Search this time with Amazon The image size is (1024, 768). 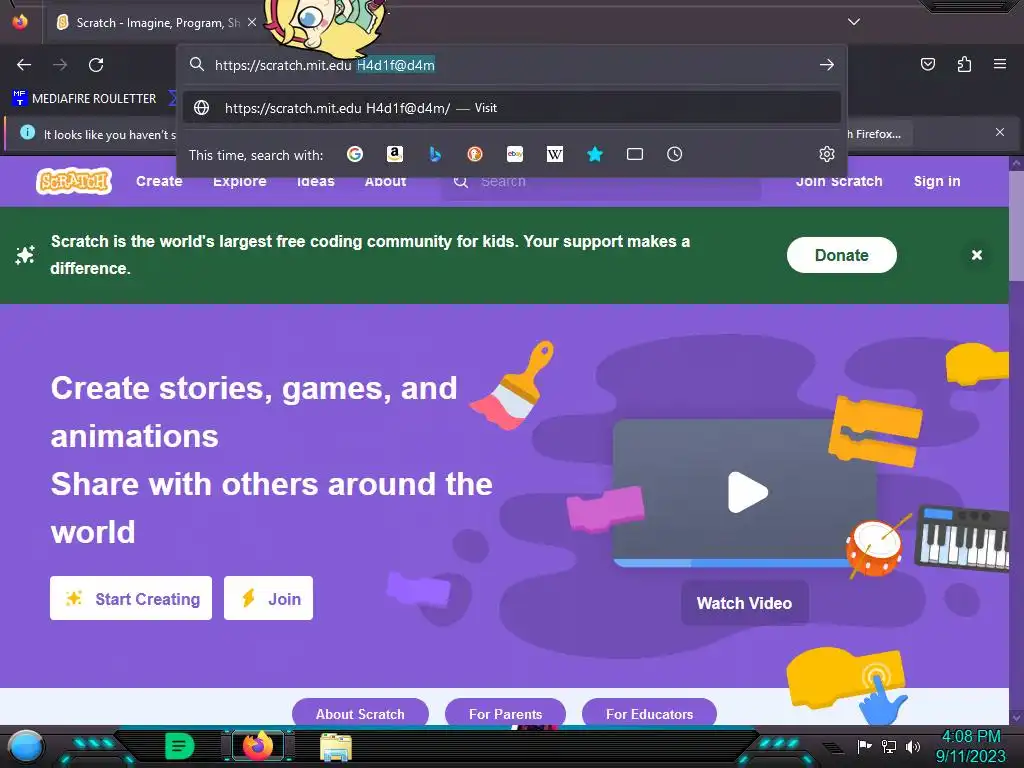tap(394, 154)
